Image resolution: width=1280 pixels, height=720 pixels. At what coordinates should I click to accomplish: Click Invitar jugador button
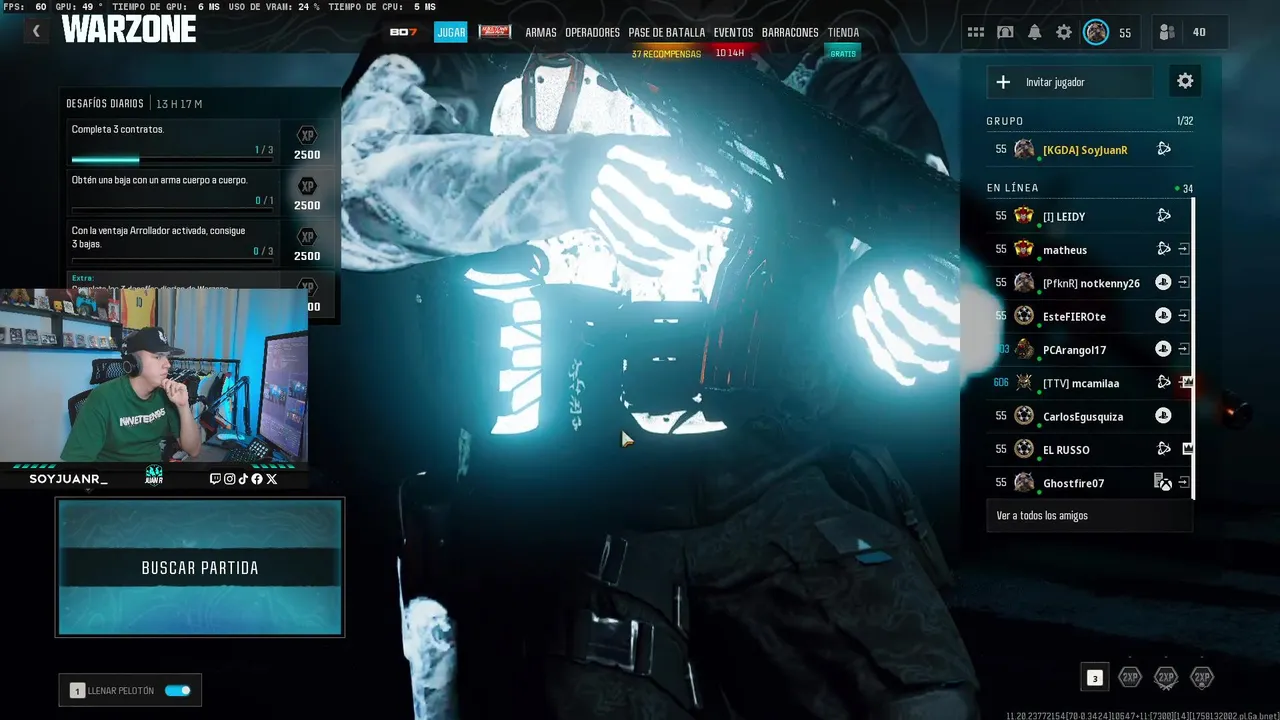pyautogui.click(x=1069, y=82)
